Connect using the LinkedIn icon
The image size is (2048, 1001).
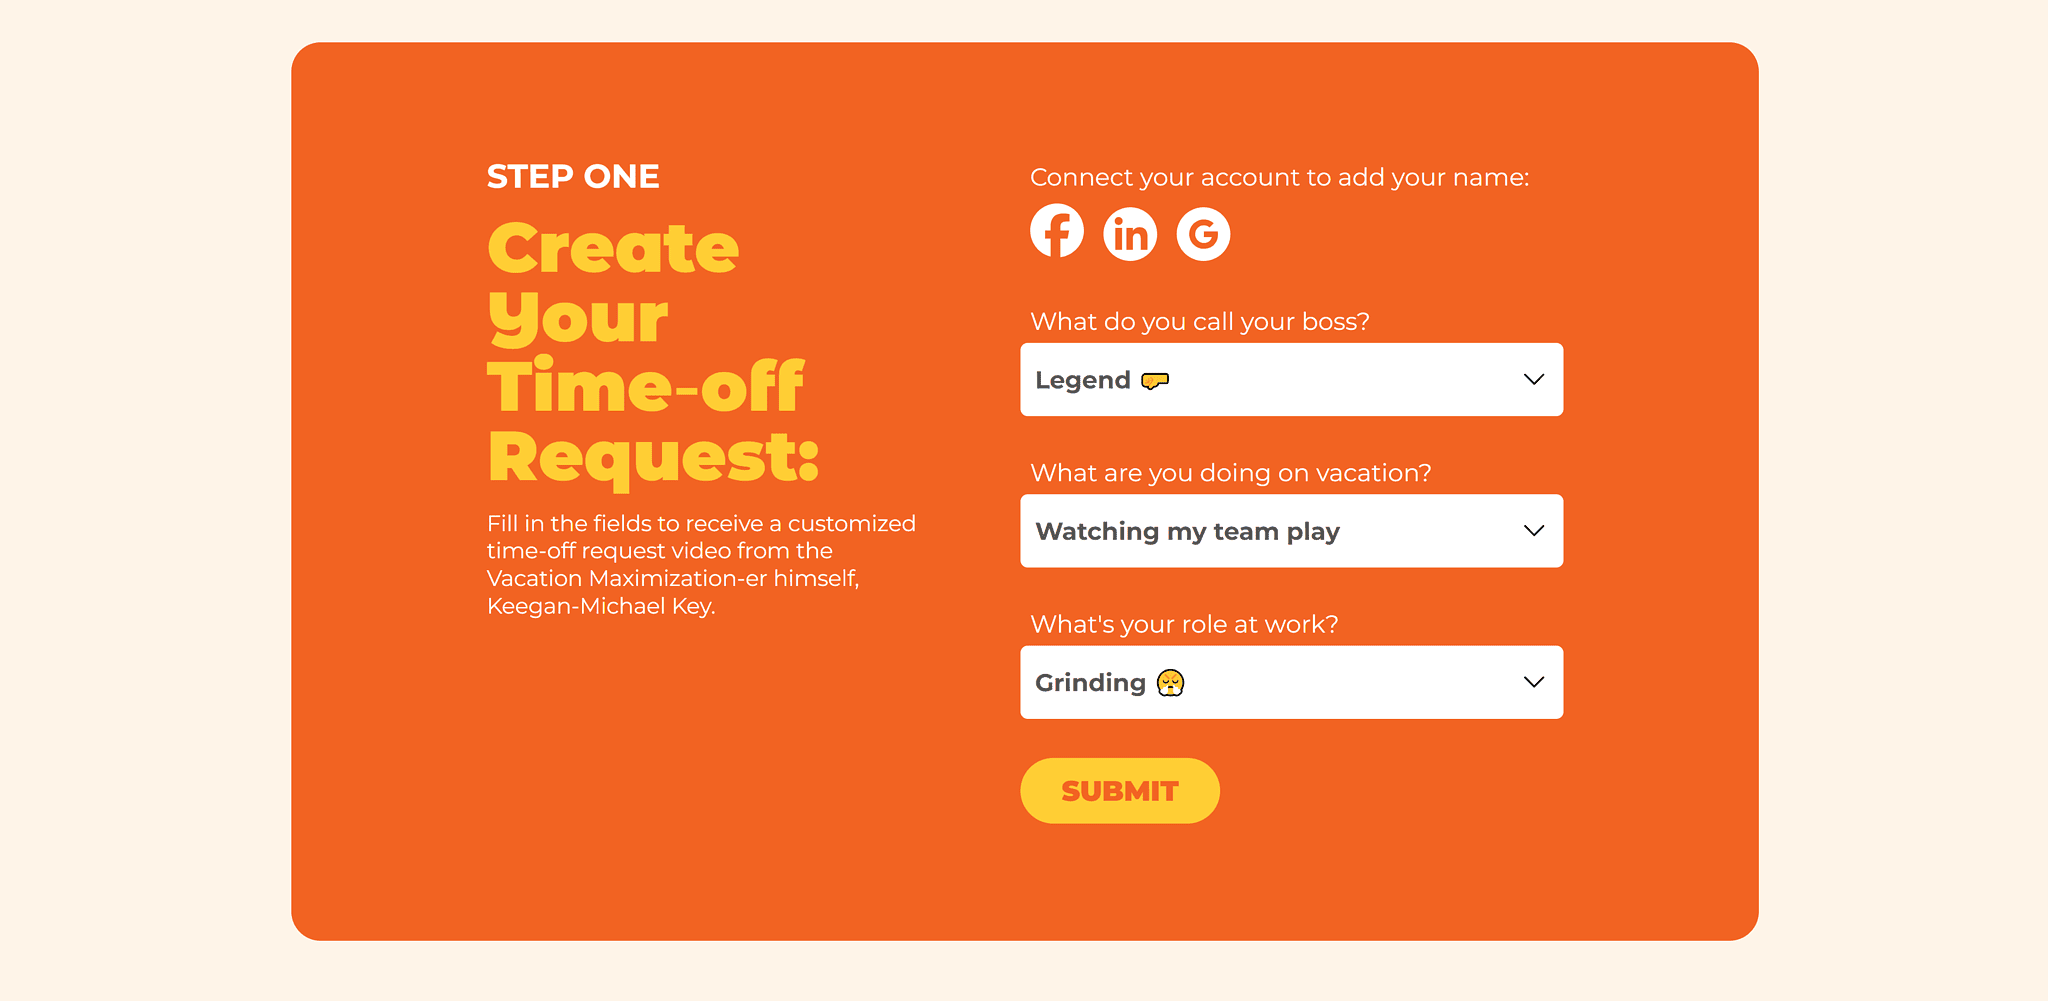(1130, 235)
